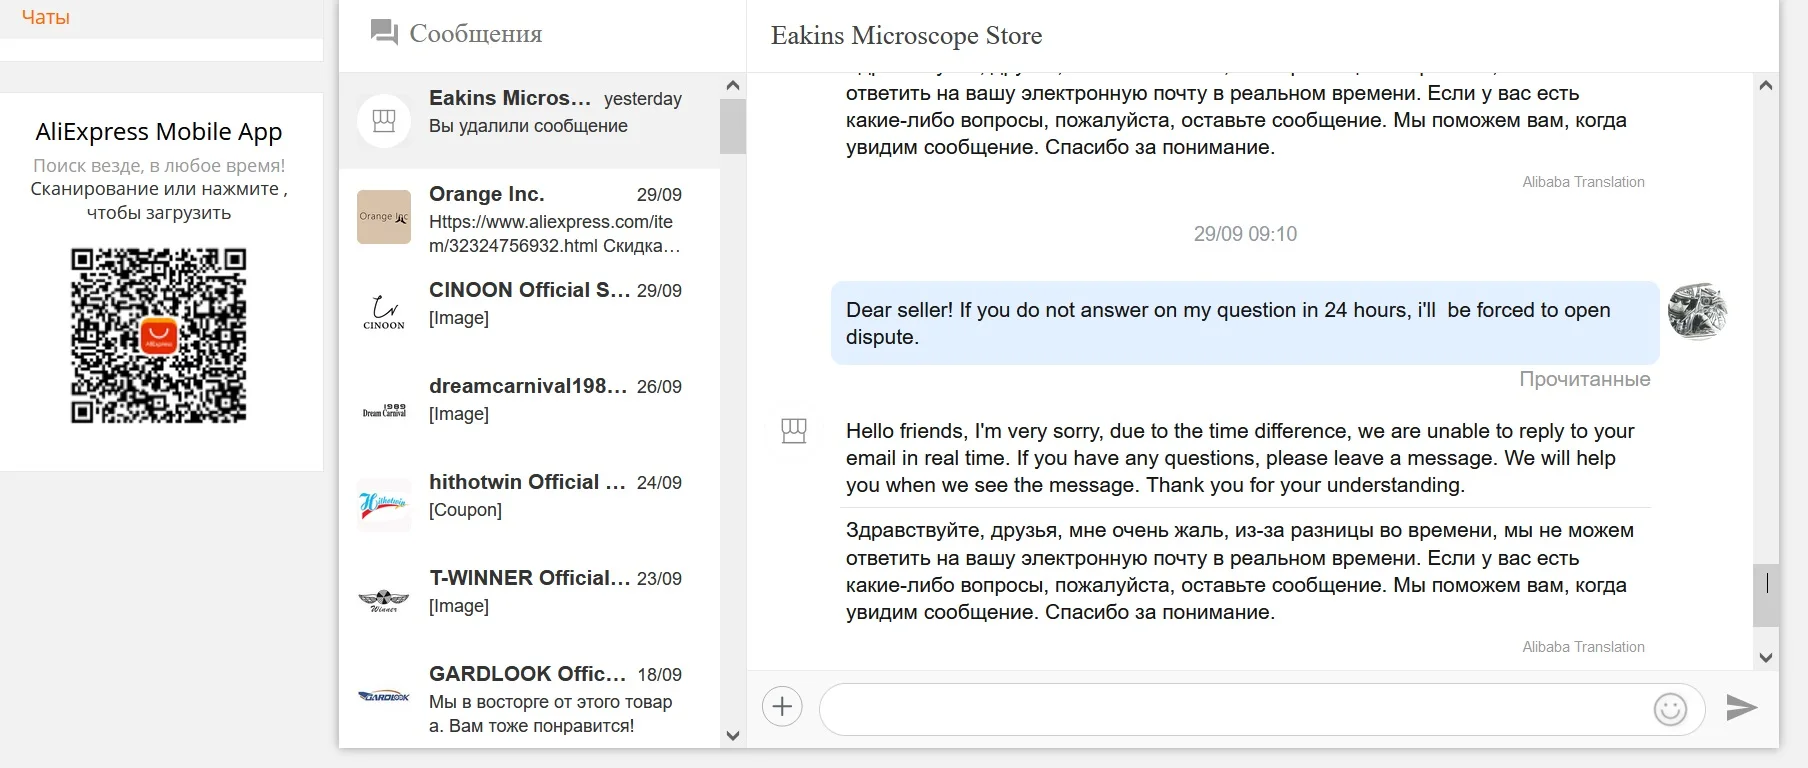Screen dimensions: 1808x768
Task: Click the AliExpress app QR code
Action: click(159, 336)
